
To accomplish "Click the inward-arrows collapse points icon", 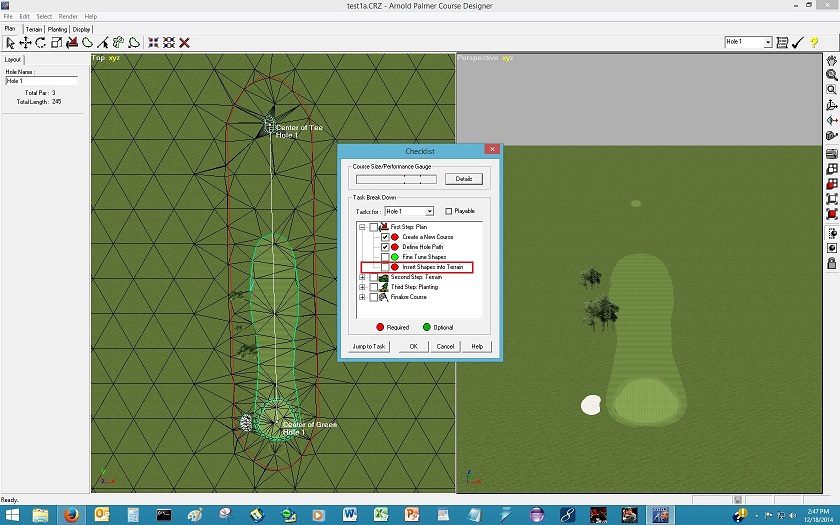I will 154,43.
